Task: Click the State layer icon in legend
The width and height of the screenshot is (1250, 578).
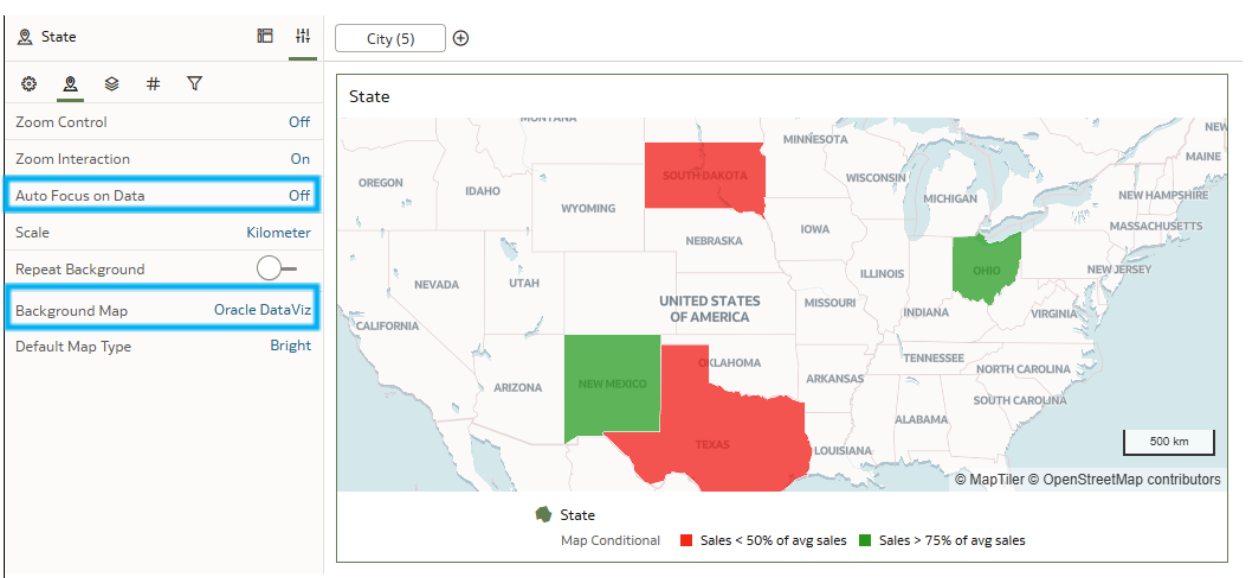Action: (544, 514)
